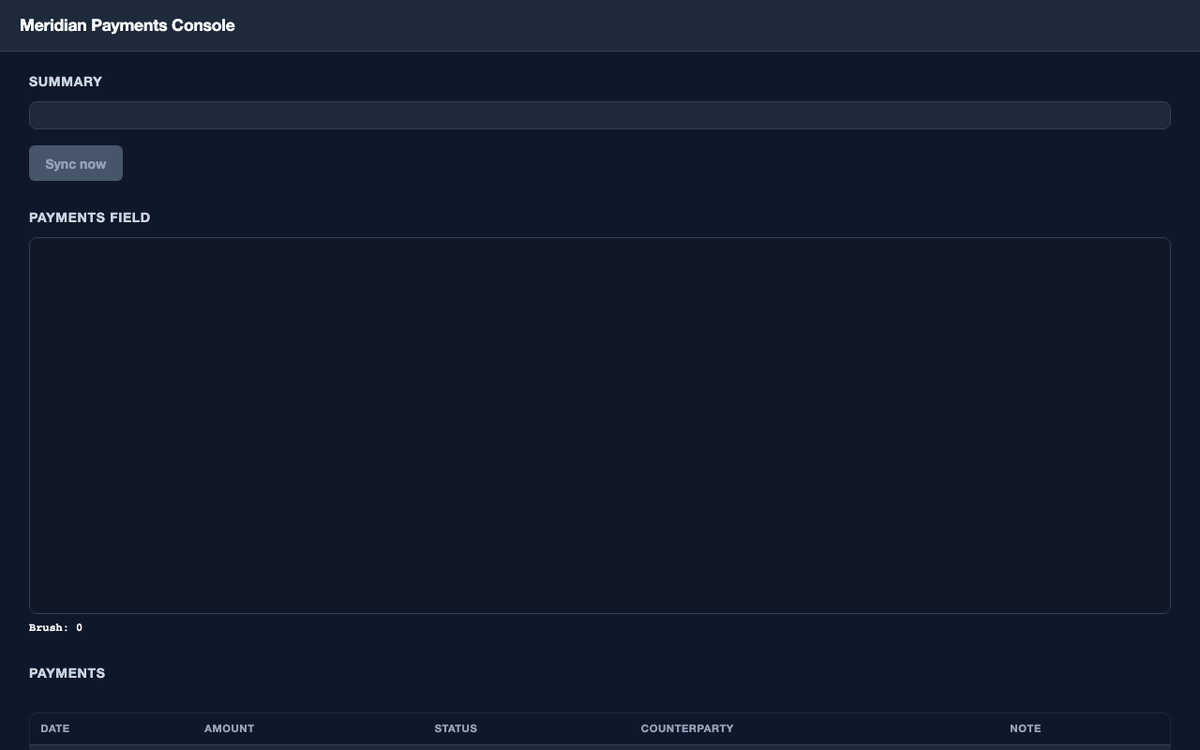Click the "Brush: 0" readout text
1200x750 pixels.
[56, 628]
